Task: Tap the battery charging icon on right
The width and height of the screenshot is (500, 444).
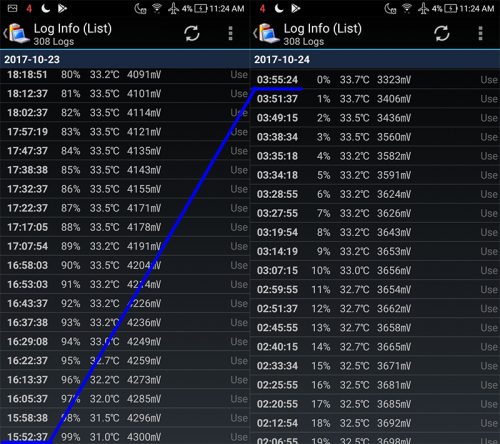Action: [x=451, y=8]
